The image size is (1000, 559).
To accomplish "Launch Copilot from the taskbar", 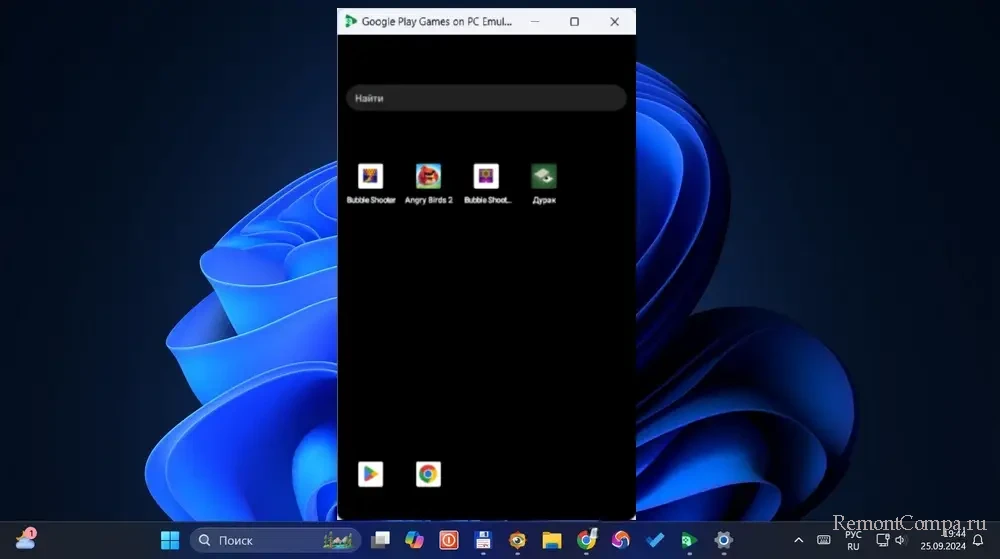I will click(x=414, y=540).
